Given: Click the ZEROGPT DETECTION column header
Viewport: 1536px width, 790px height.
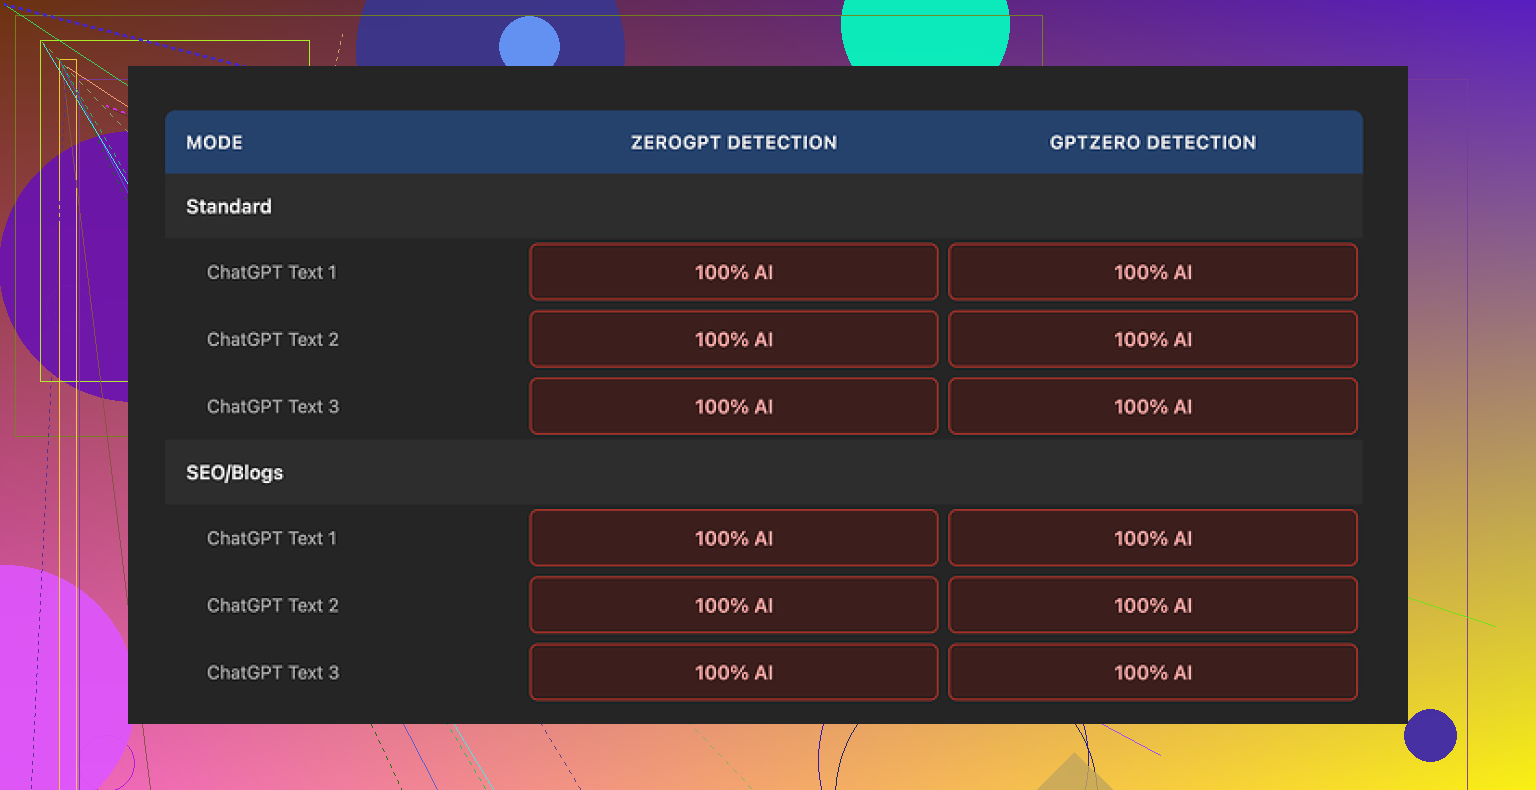Looking at the screenshot, I should pyautogui.click(x=733, y=142).
